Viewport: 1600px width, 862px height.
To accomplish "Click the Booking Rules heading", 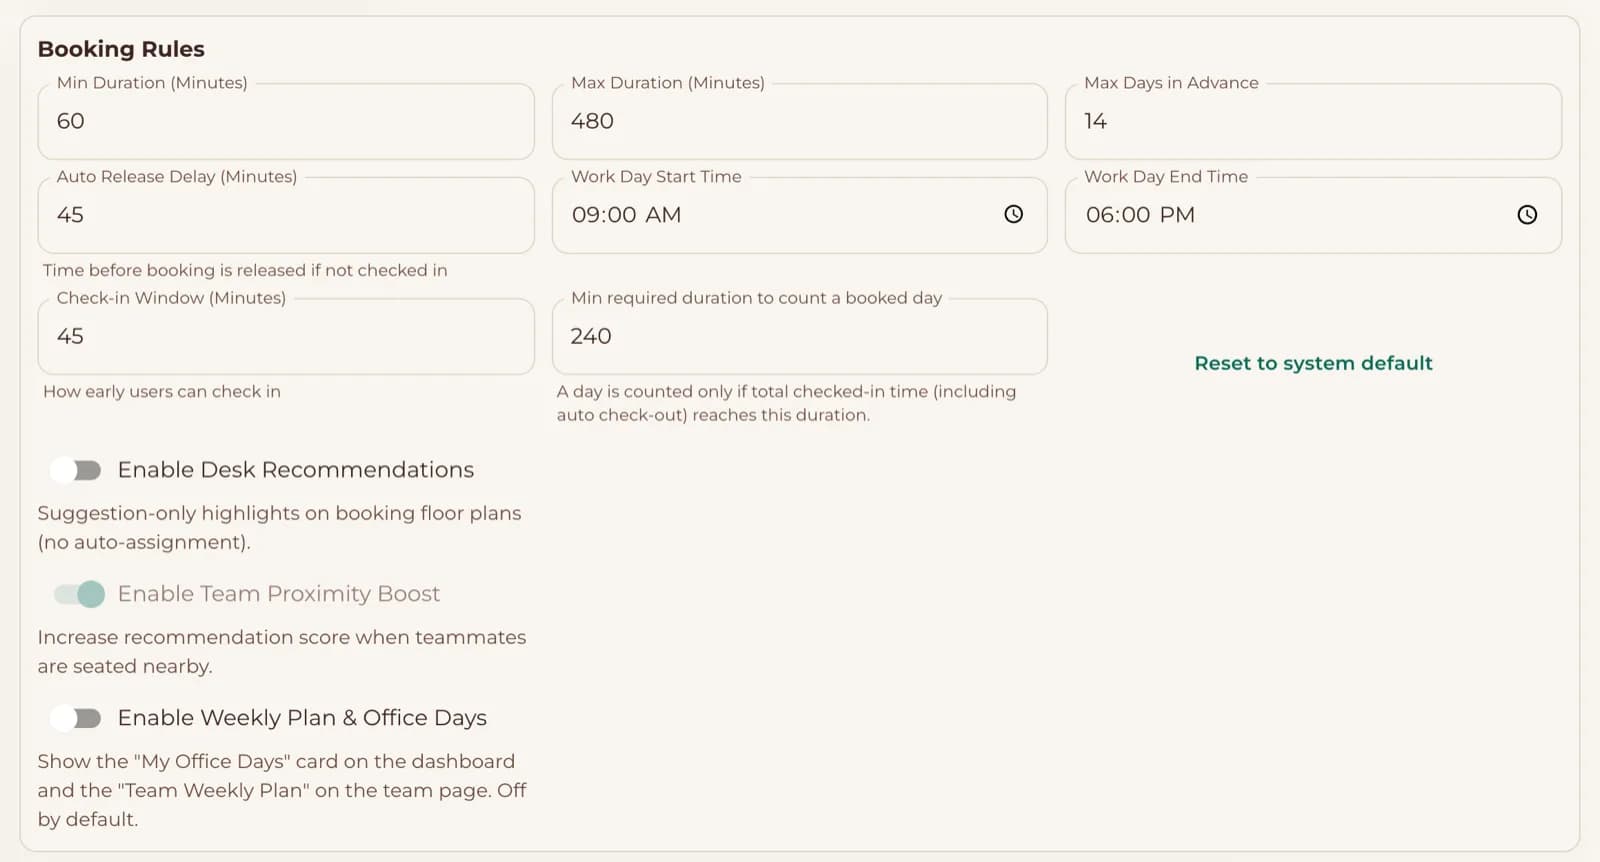I will pos(121,49).
